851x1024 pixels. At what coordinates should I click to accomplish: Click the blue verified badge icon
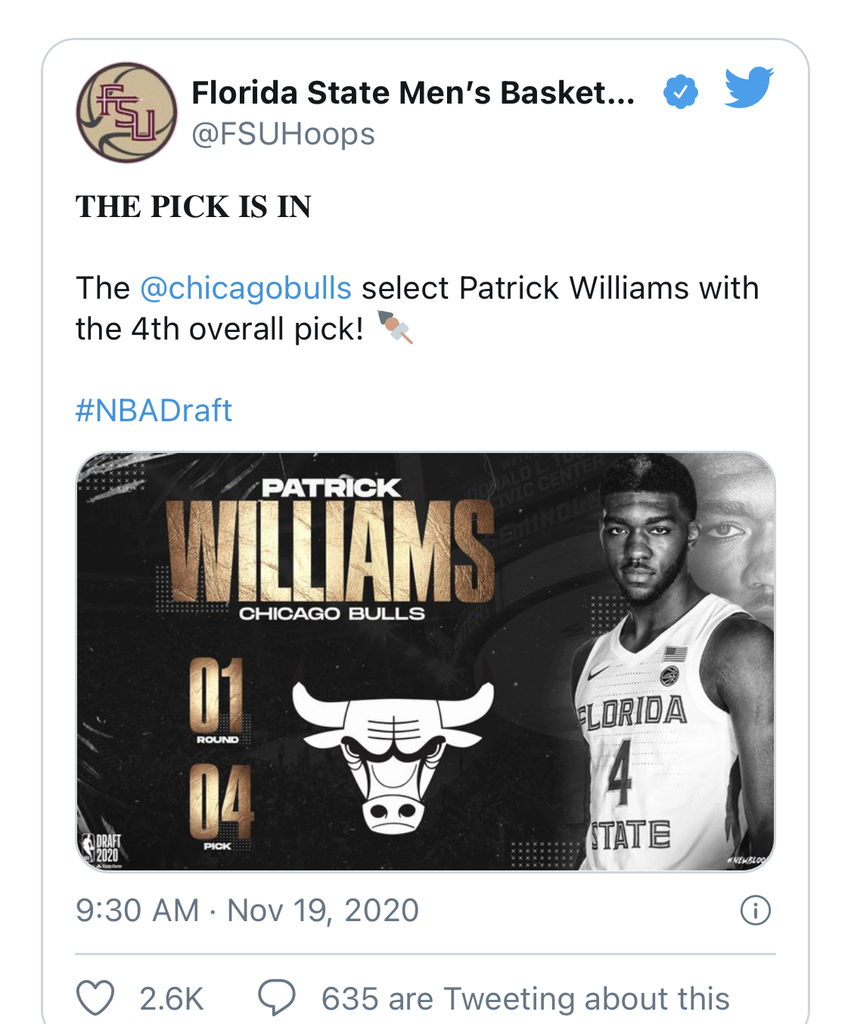[681, 92]
